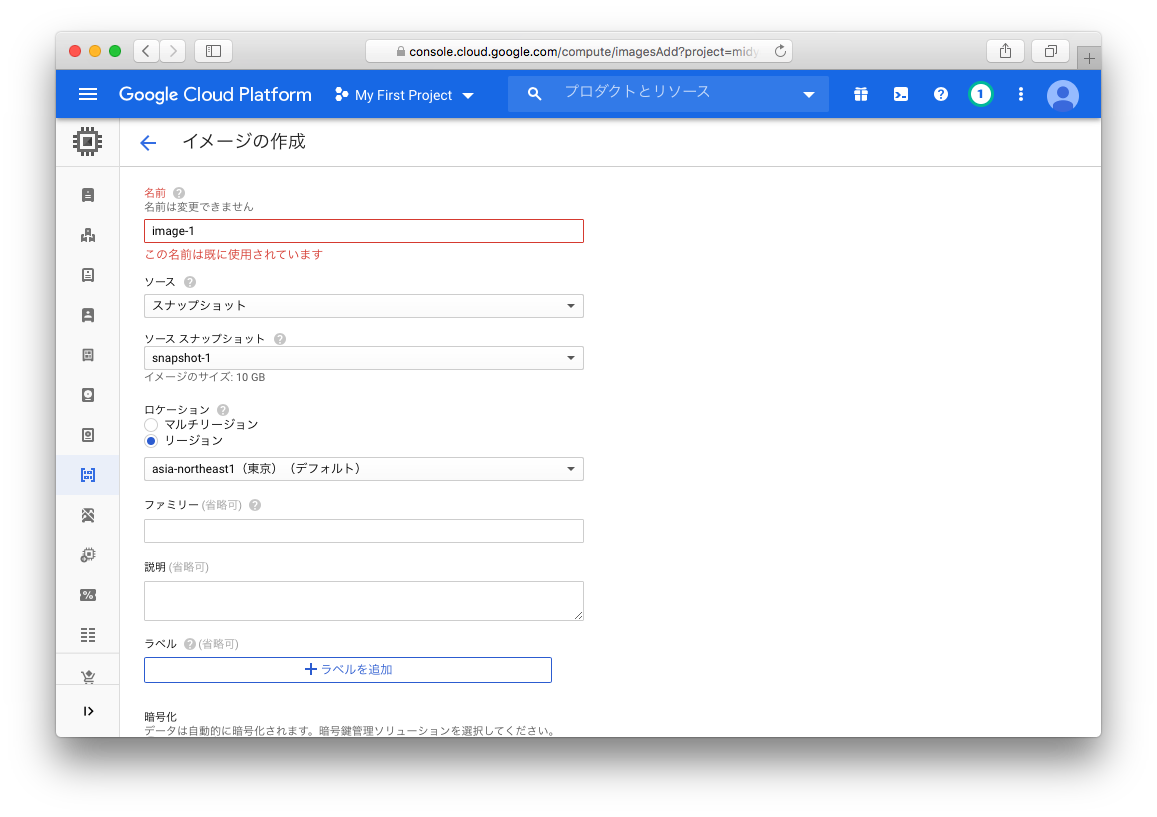
Task: Select the リージョン radio button
Action: (x=152, y=441)
